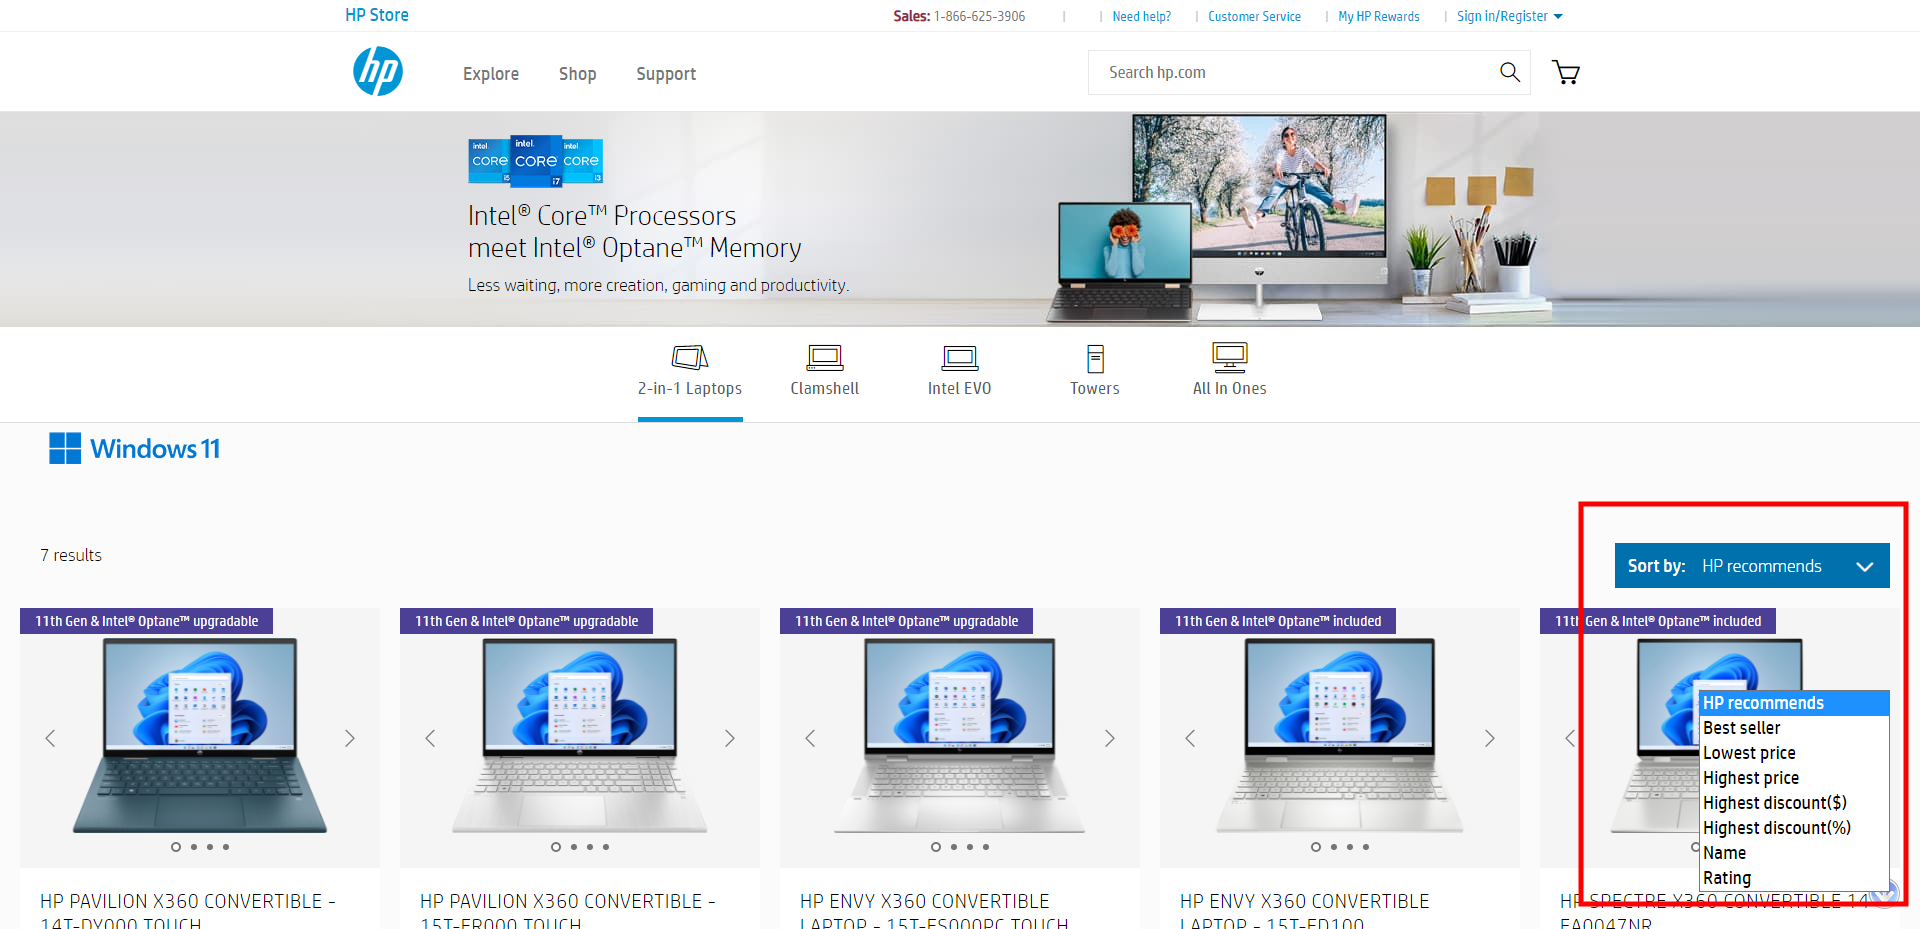Image resolution: width=1920 pixels, height=929 pixels.
Task: Show next image of Pavilion 14T-DY000 laptop
Action: (x=350, y=738)
